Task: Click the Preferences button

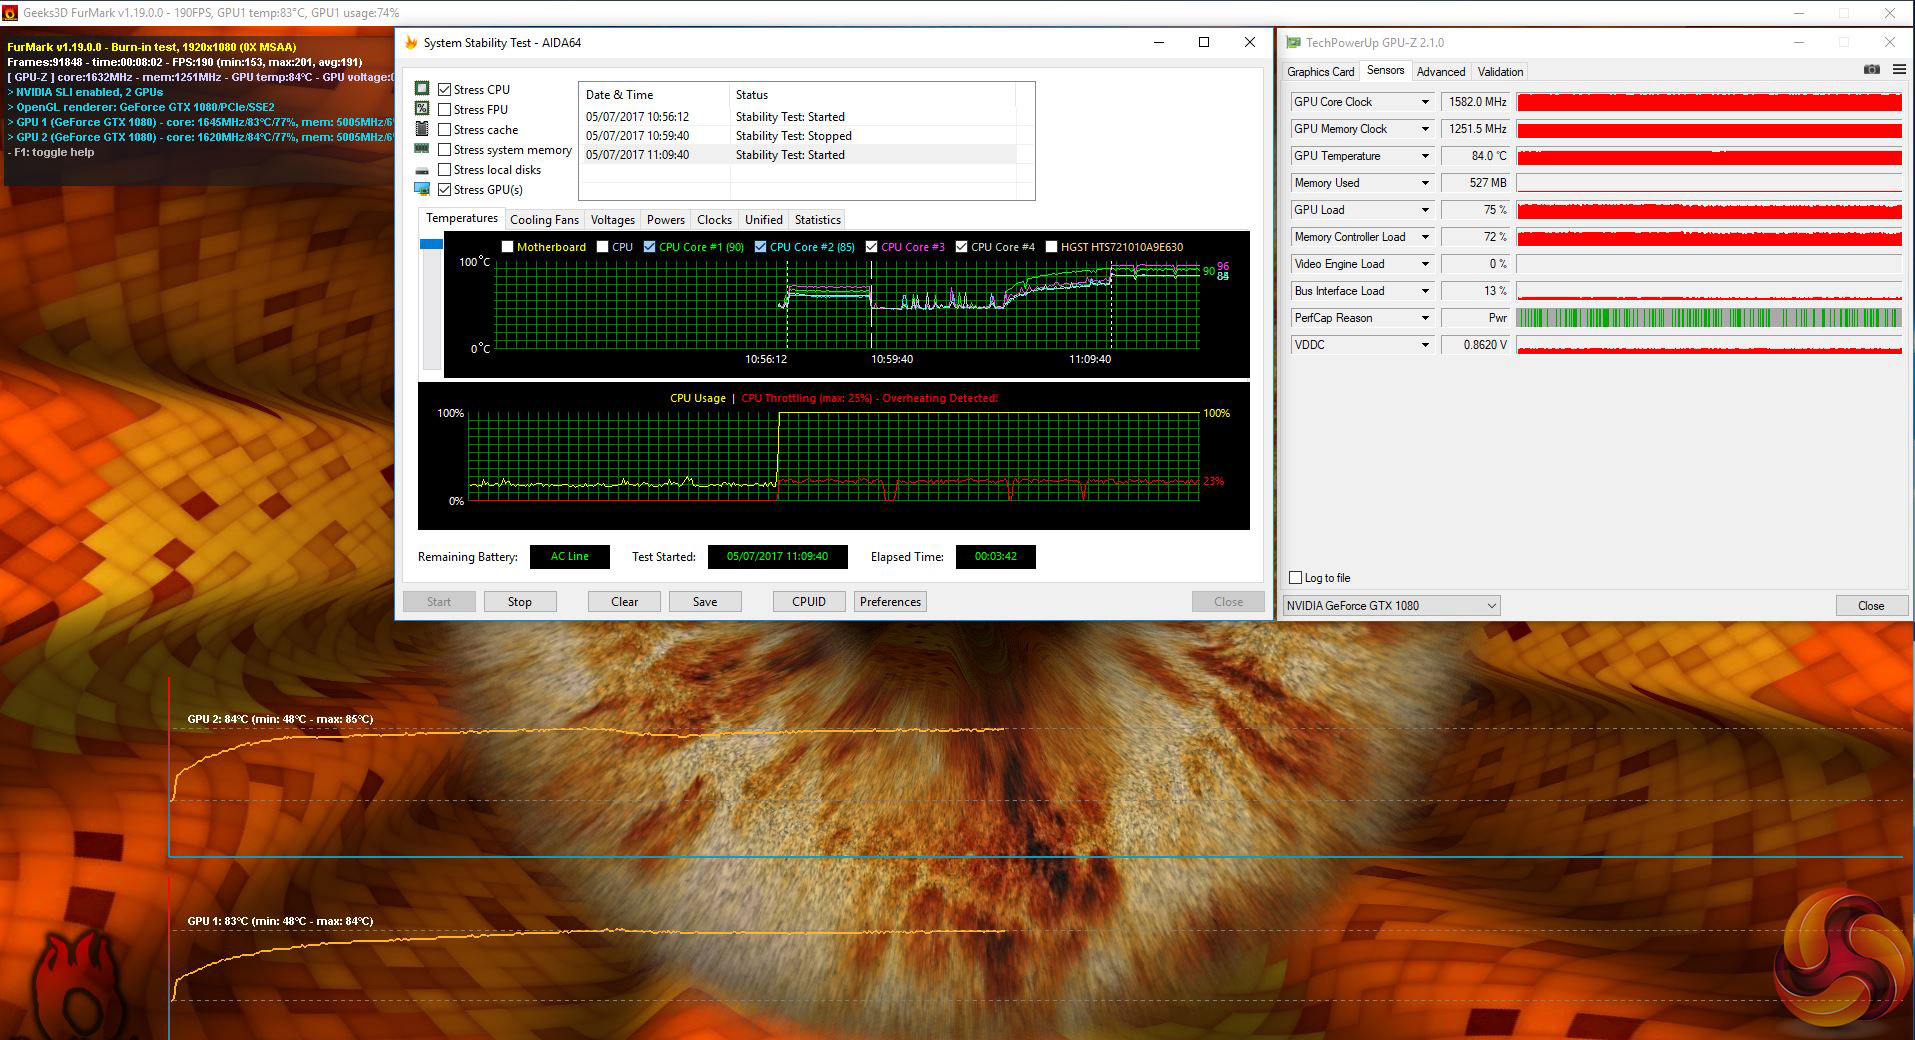Action: (890, 602)
